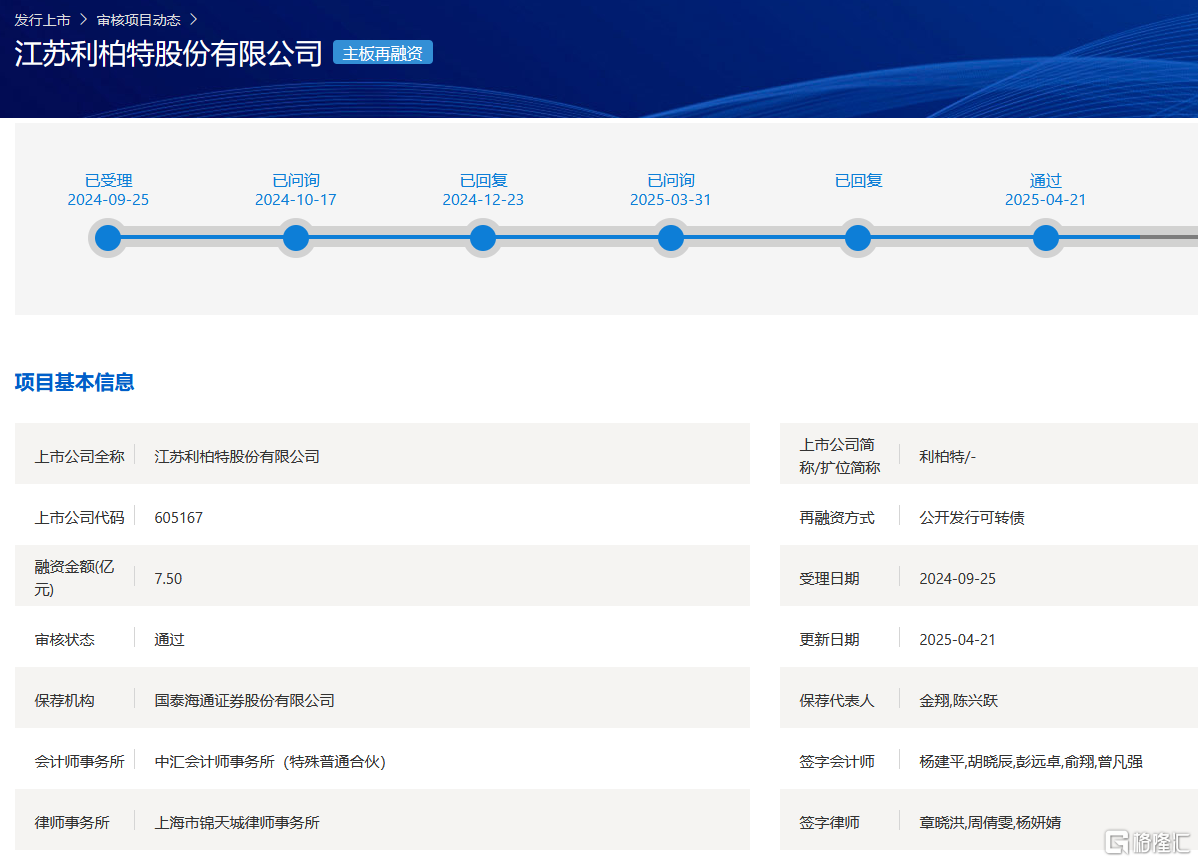1198x862 pixels.
Task: Select the 通过 2025-04-21 timeline node
Action: point(1046,238)
